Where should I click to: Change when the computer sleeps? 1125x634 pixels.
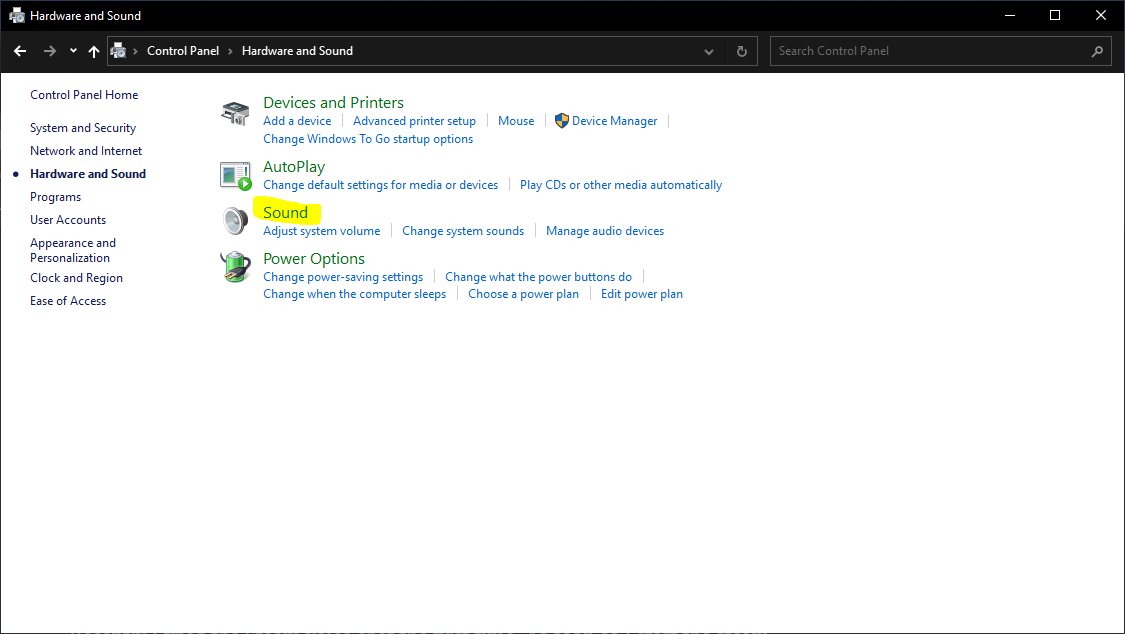[x=354, y=294]
